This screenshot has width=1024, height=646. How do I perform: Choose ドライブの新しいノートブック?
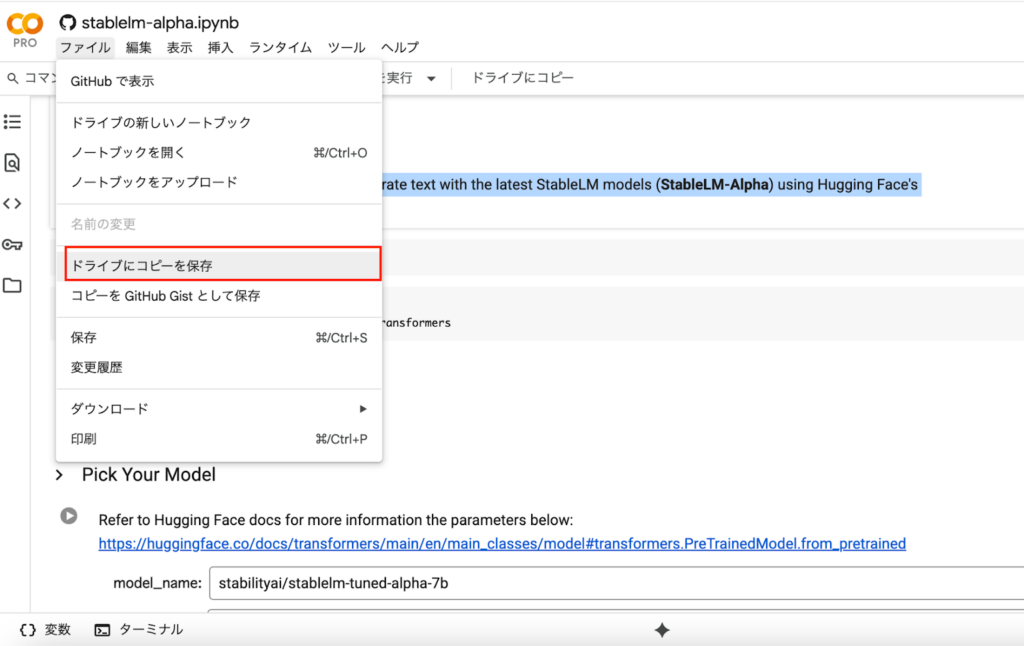pyautogui.click(x=219, y=123)
